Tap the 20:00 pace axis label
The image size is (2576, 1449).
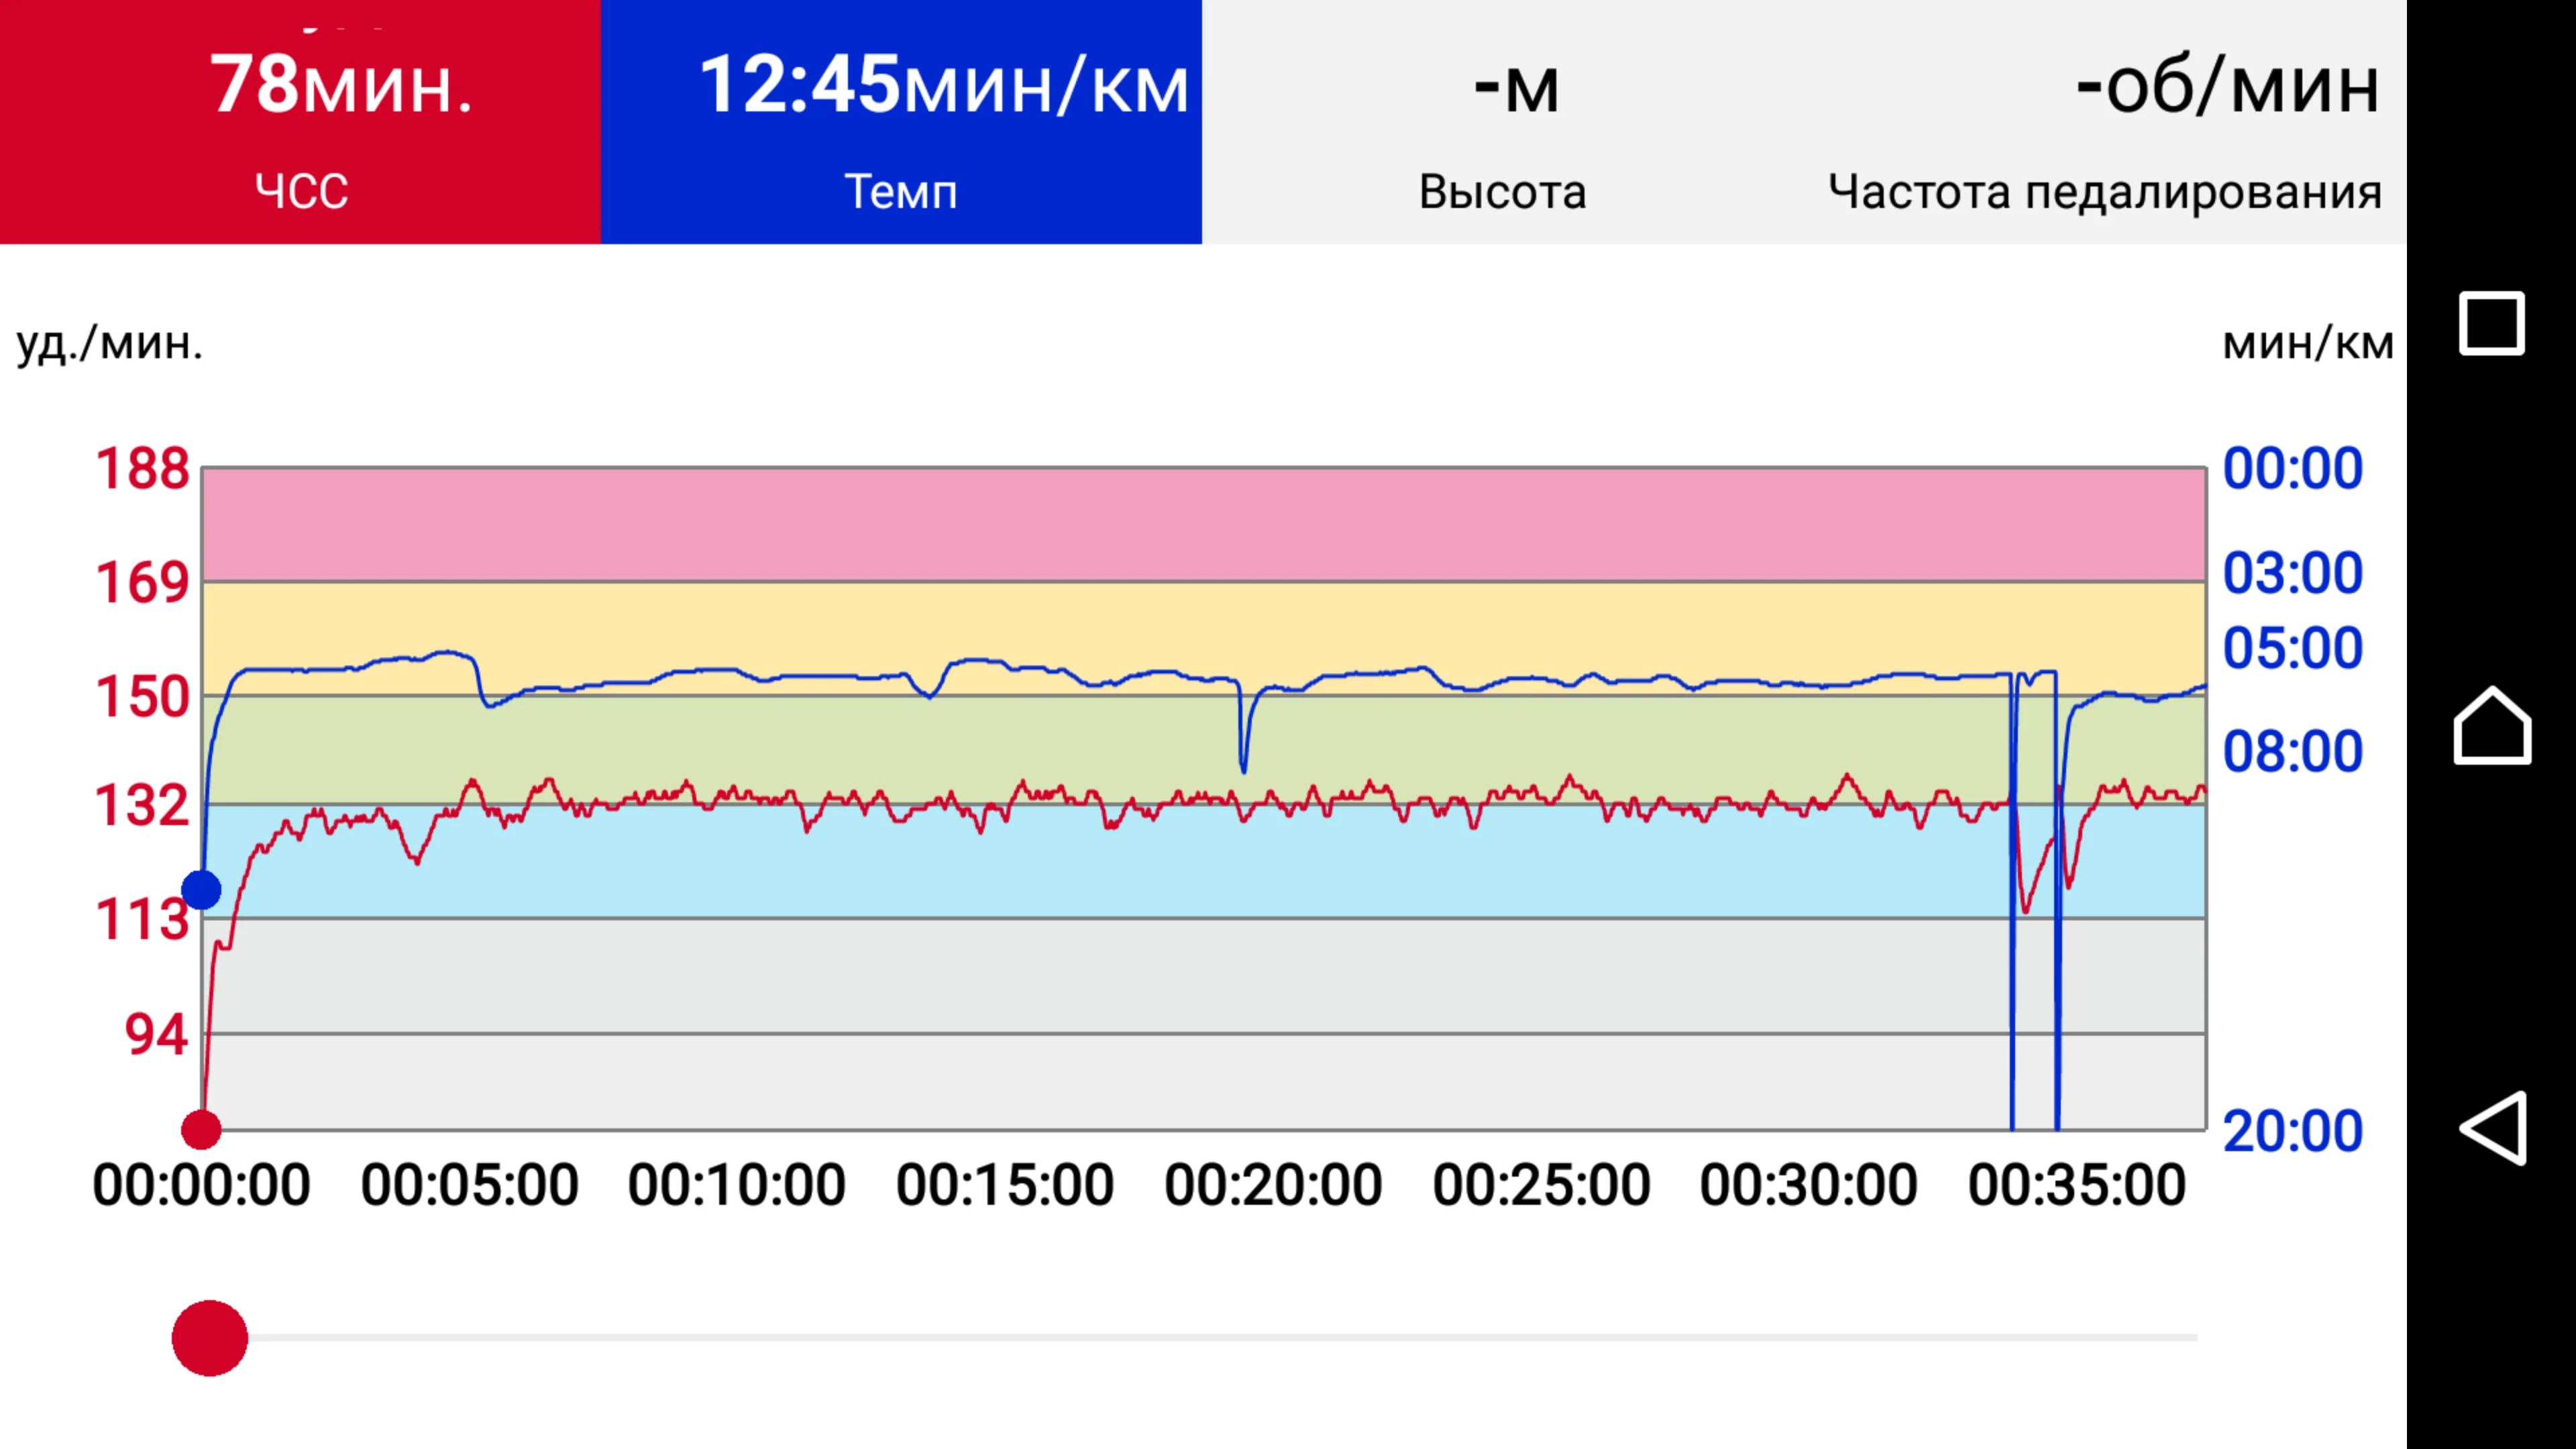[2292, 1131]
